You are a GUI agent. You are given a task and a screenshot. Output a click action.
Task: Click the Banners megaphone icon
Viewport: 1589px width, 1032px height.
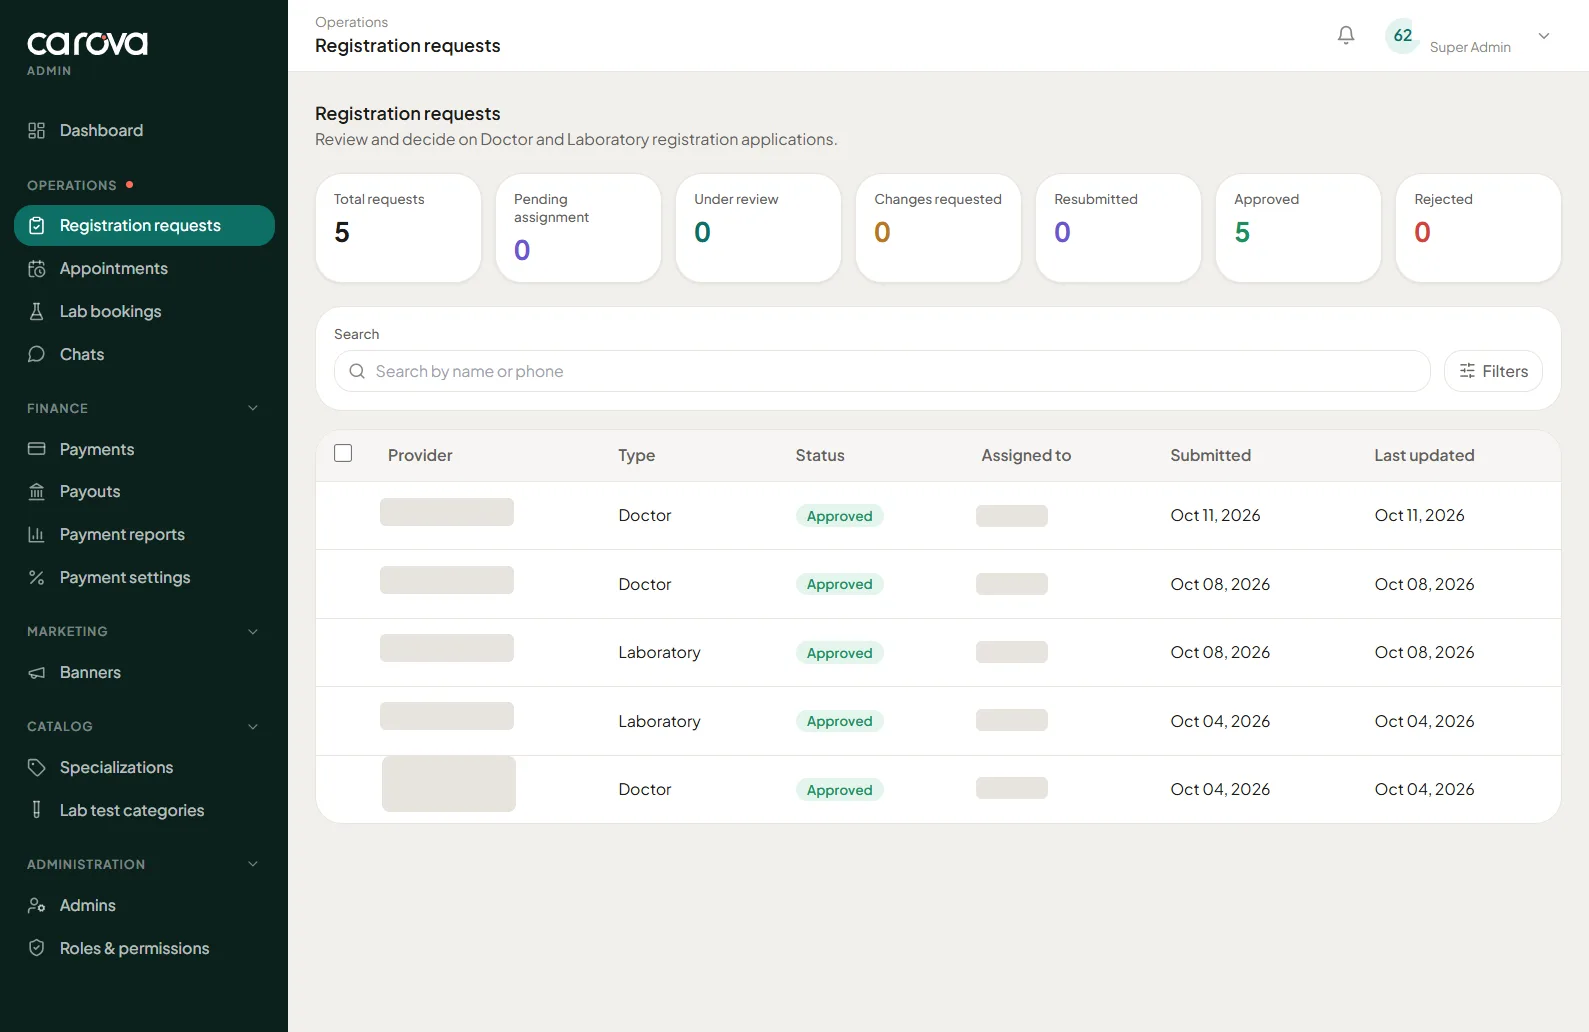pyautogui.click(x=37, y=672)
